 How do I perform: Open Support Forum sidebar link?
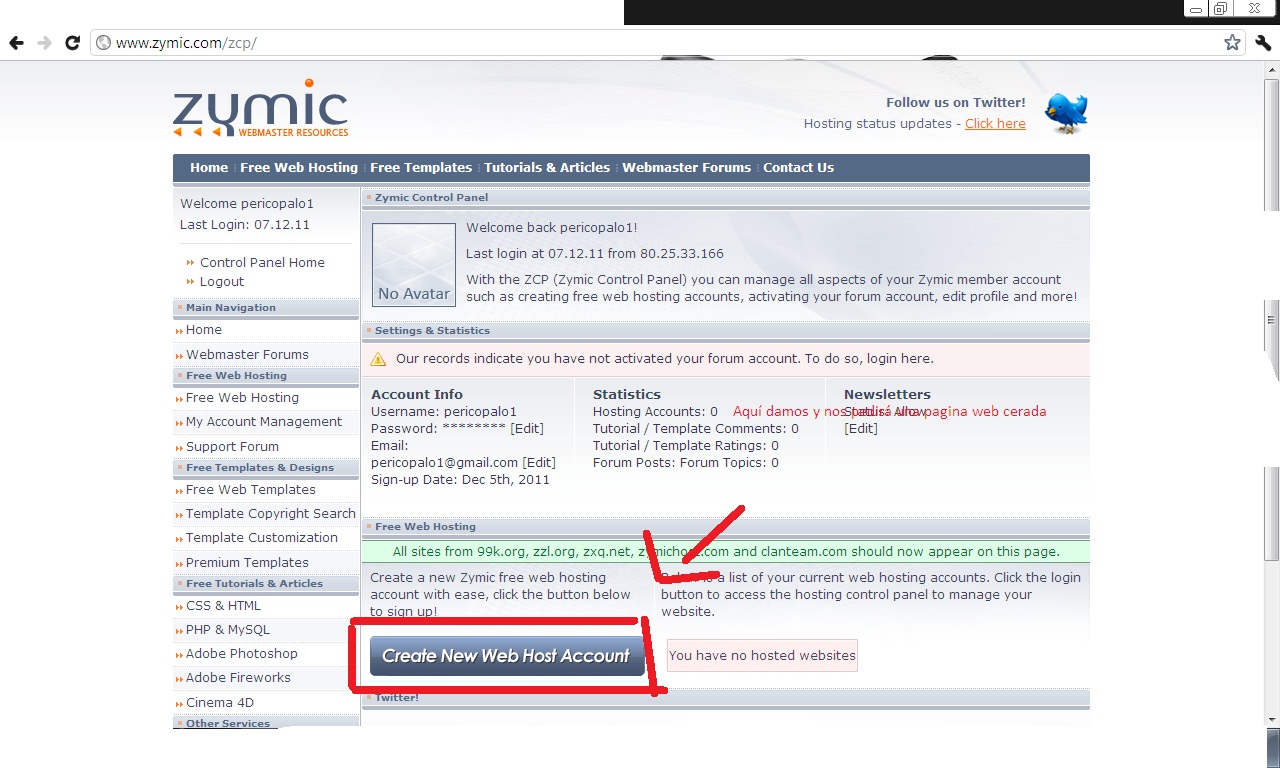(x=232, y=447)
